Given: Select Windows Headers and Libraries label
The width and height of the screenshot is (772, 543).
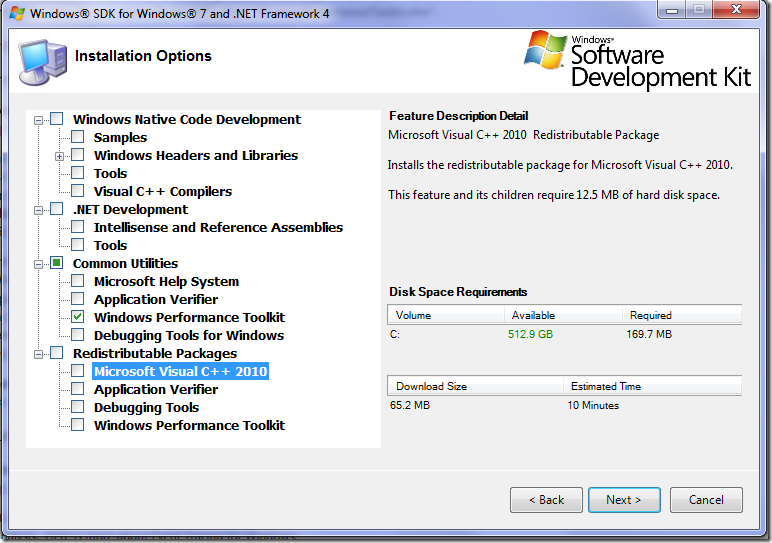Looking at the screenshot, I should click(x=196, y=156).
